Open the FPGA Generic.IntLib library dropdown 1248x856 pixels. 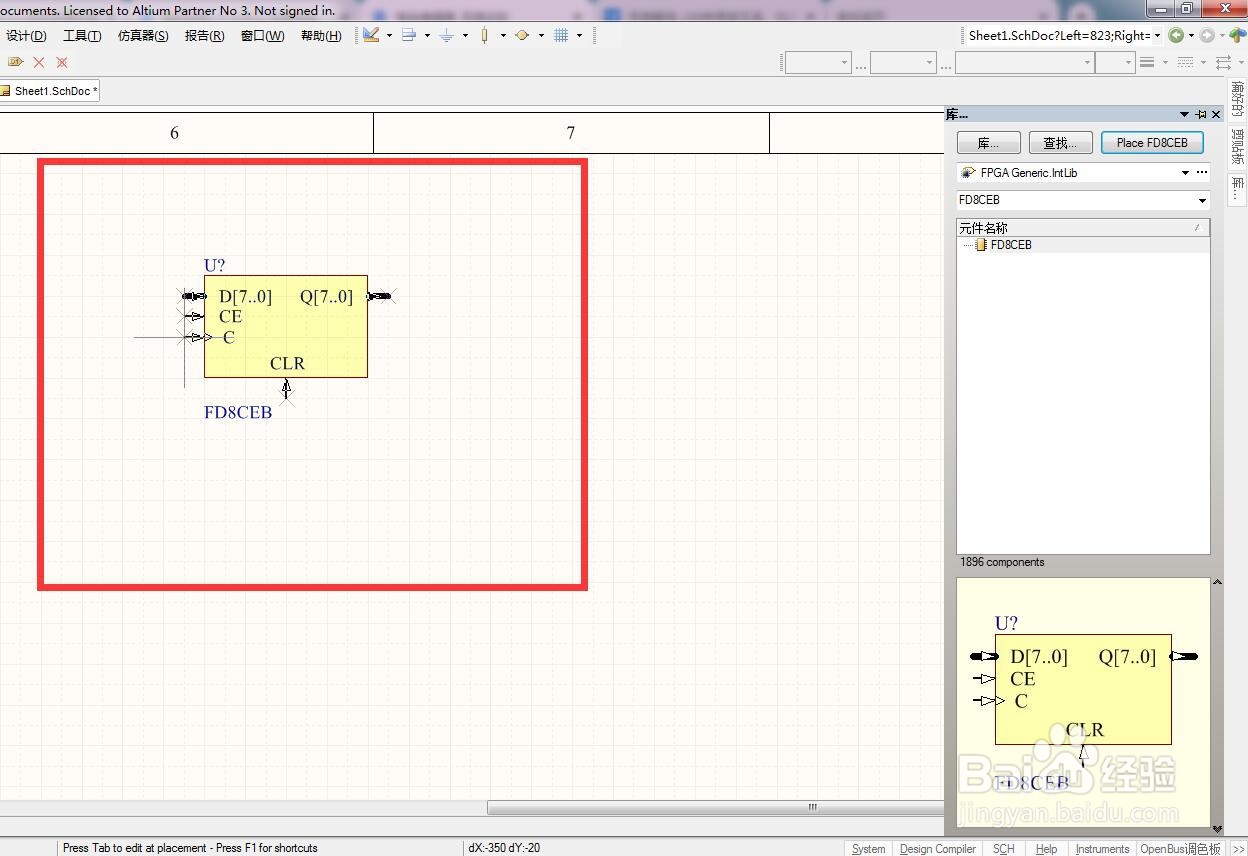tap(1185, 173)
